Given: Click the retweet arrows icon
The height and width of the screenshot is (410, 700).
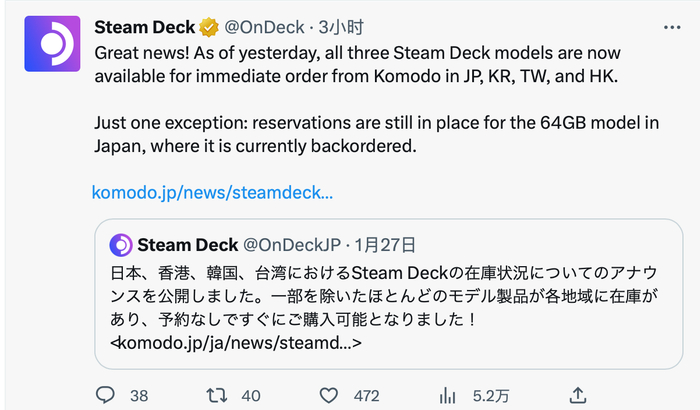Looking at the screenshot, I should (217, 395).
